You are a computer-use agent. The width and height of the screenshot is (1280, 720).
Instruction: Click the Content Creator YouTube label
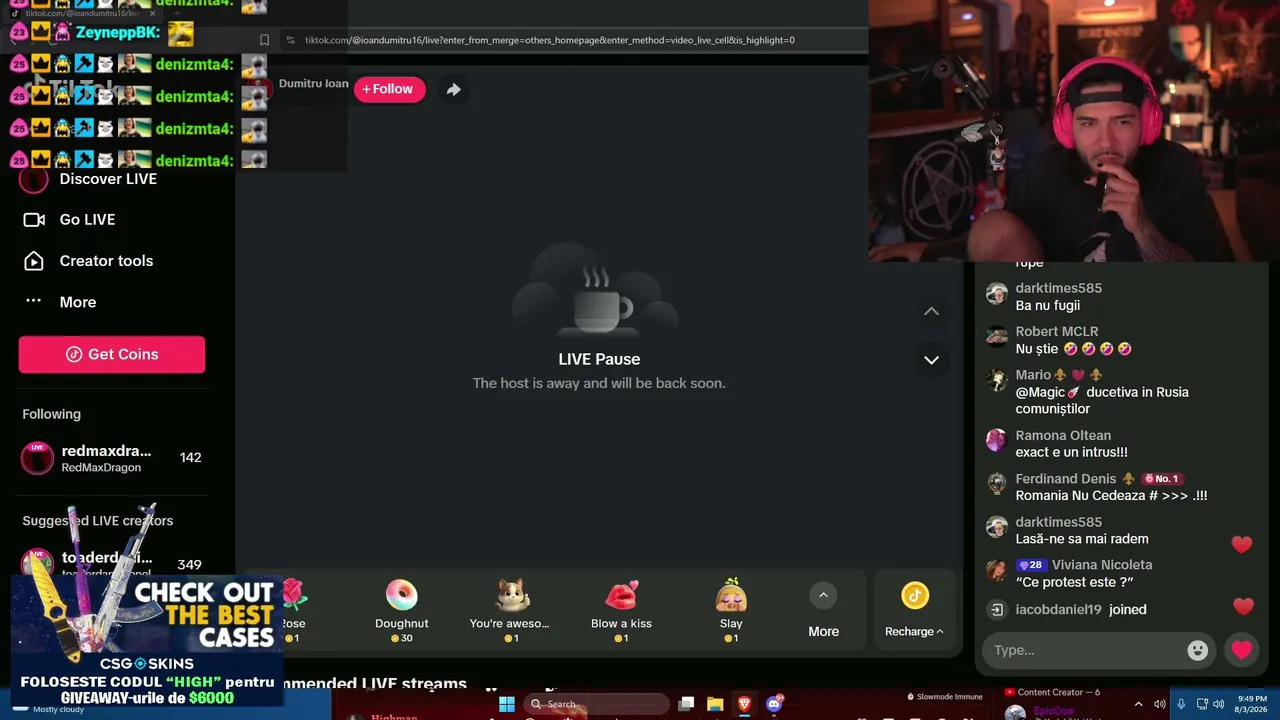[1052, 692]
